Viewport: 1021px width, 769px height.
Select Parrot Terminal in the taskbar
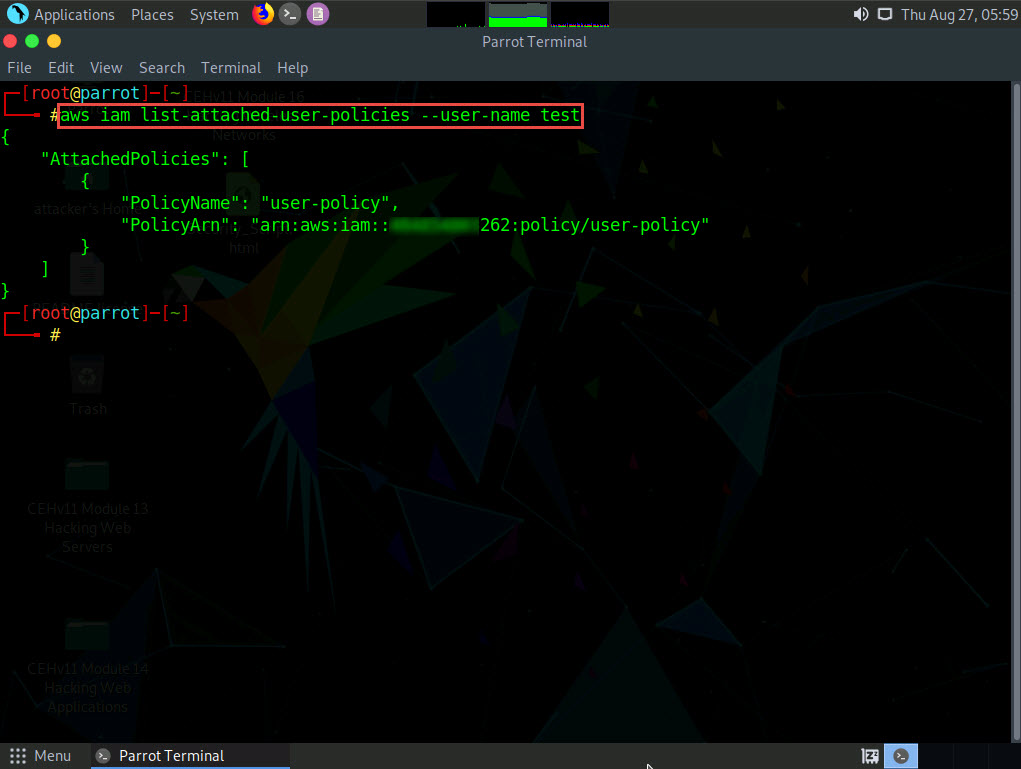(x=171, y=756)
